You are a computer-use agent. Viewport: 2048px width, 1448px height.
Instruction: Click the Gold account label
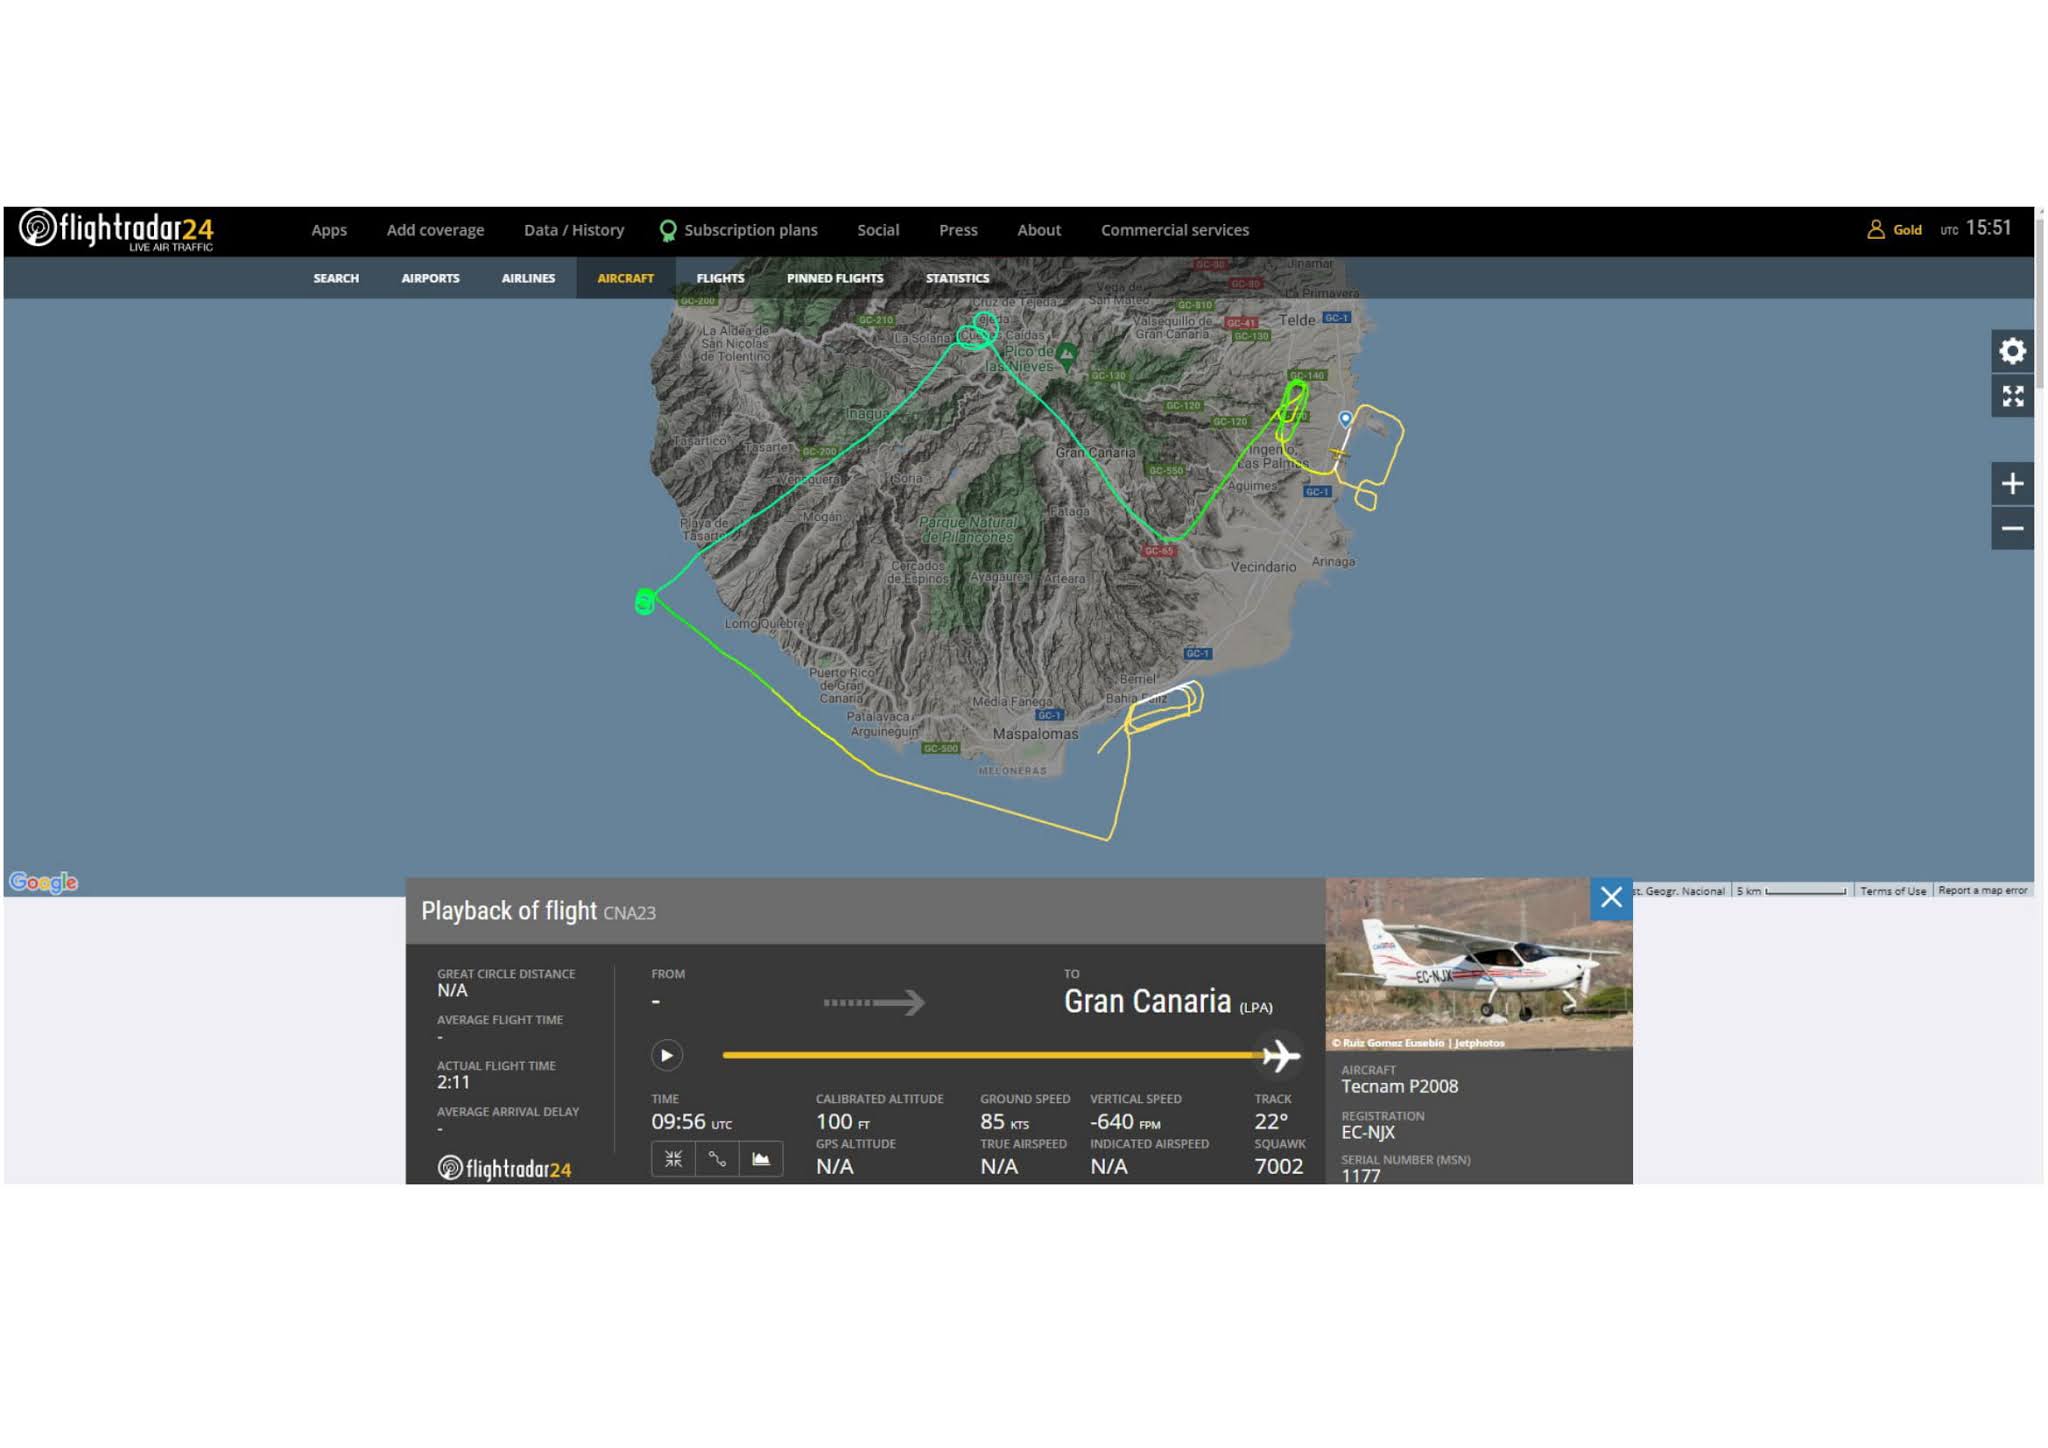[x=1907, y=230]
